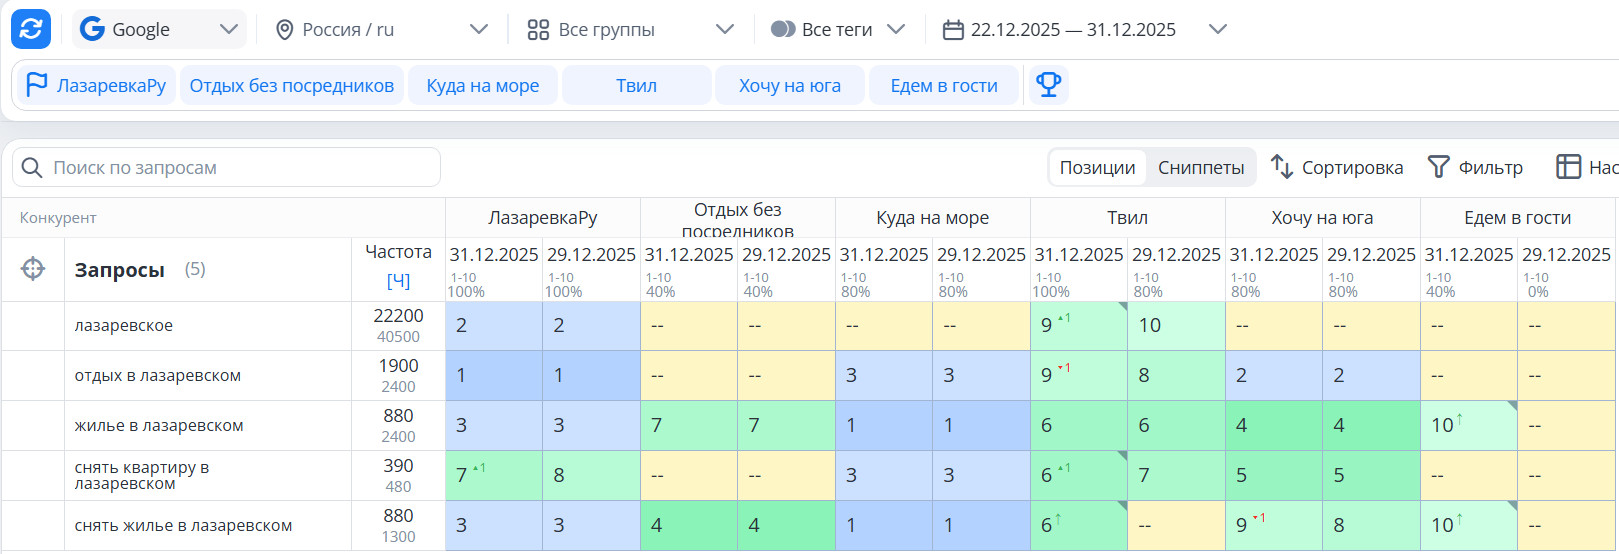This screenshot has height=554, width=1619.
Task: Click the [Ч] frequency link
Action: pos(398,281)
